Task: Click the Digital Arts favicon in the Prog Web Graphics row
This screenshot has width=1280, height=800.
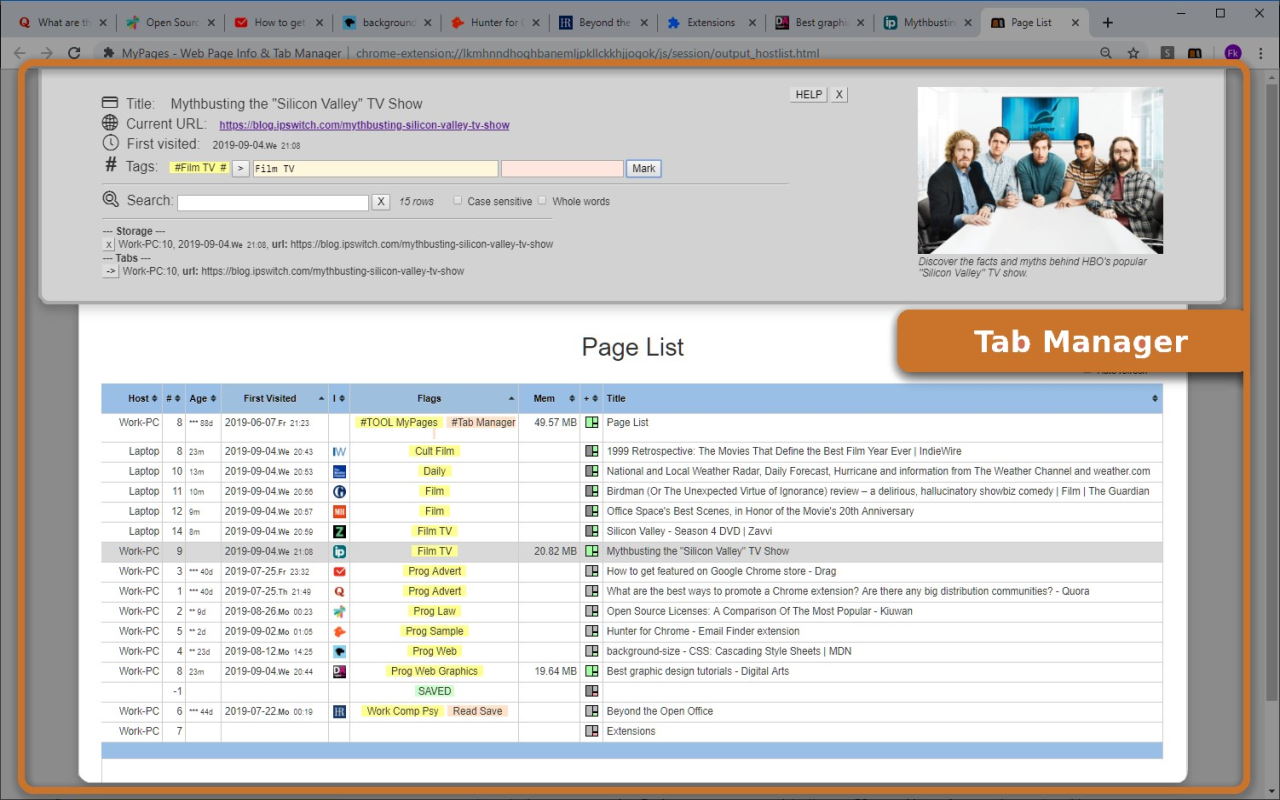Action: (x=339, y=671)
